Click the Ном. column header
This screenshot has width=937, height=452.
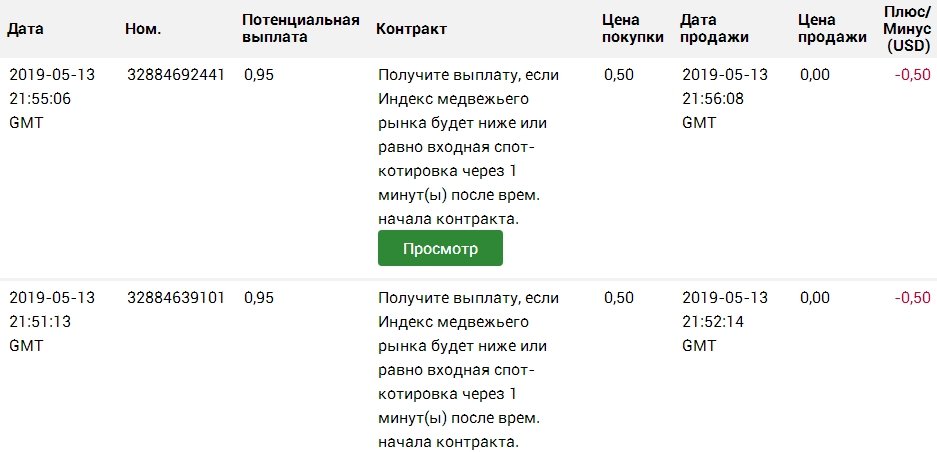click(143, 29)
